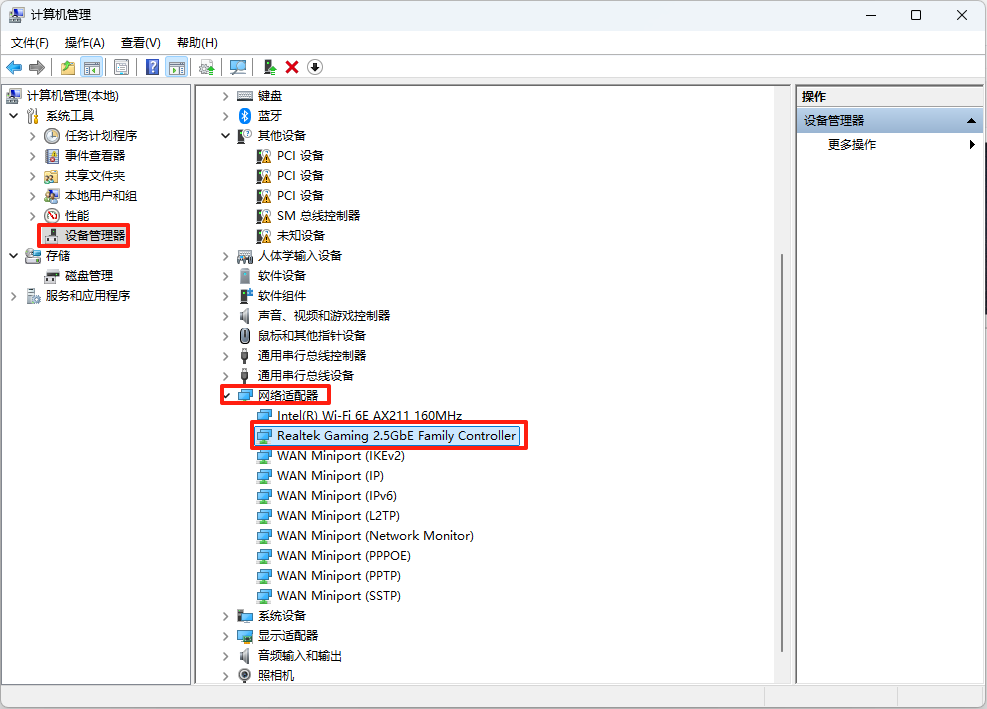Select 计算机管理(本地) root node
Image resolution: width=987 pixels, height=709 pixels.
[72, 96]
